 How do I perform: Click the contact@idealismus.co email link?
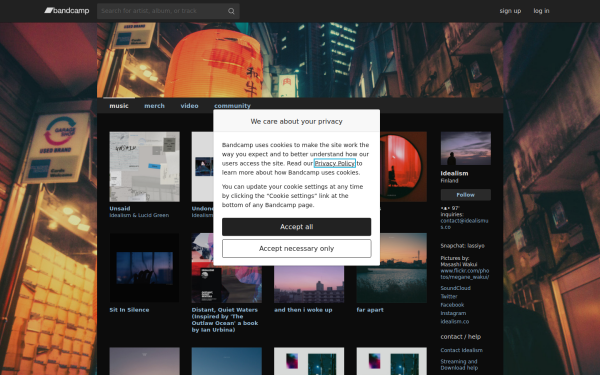[x=464, y=224]
